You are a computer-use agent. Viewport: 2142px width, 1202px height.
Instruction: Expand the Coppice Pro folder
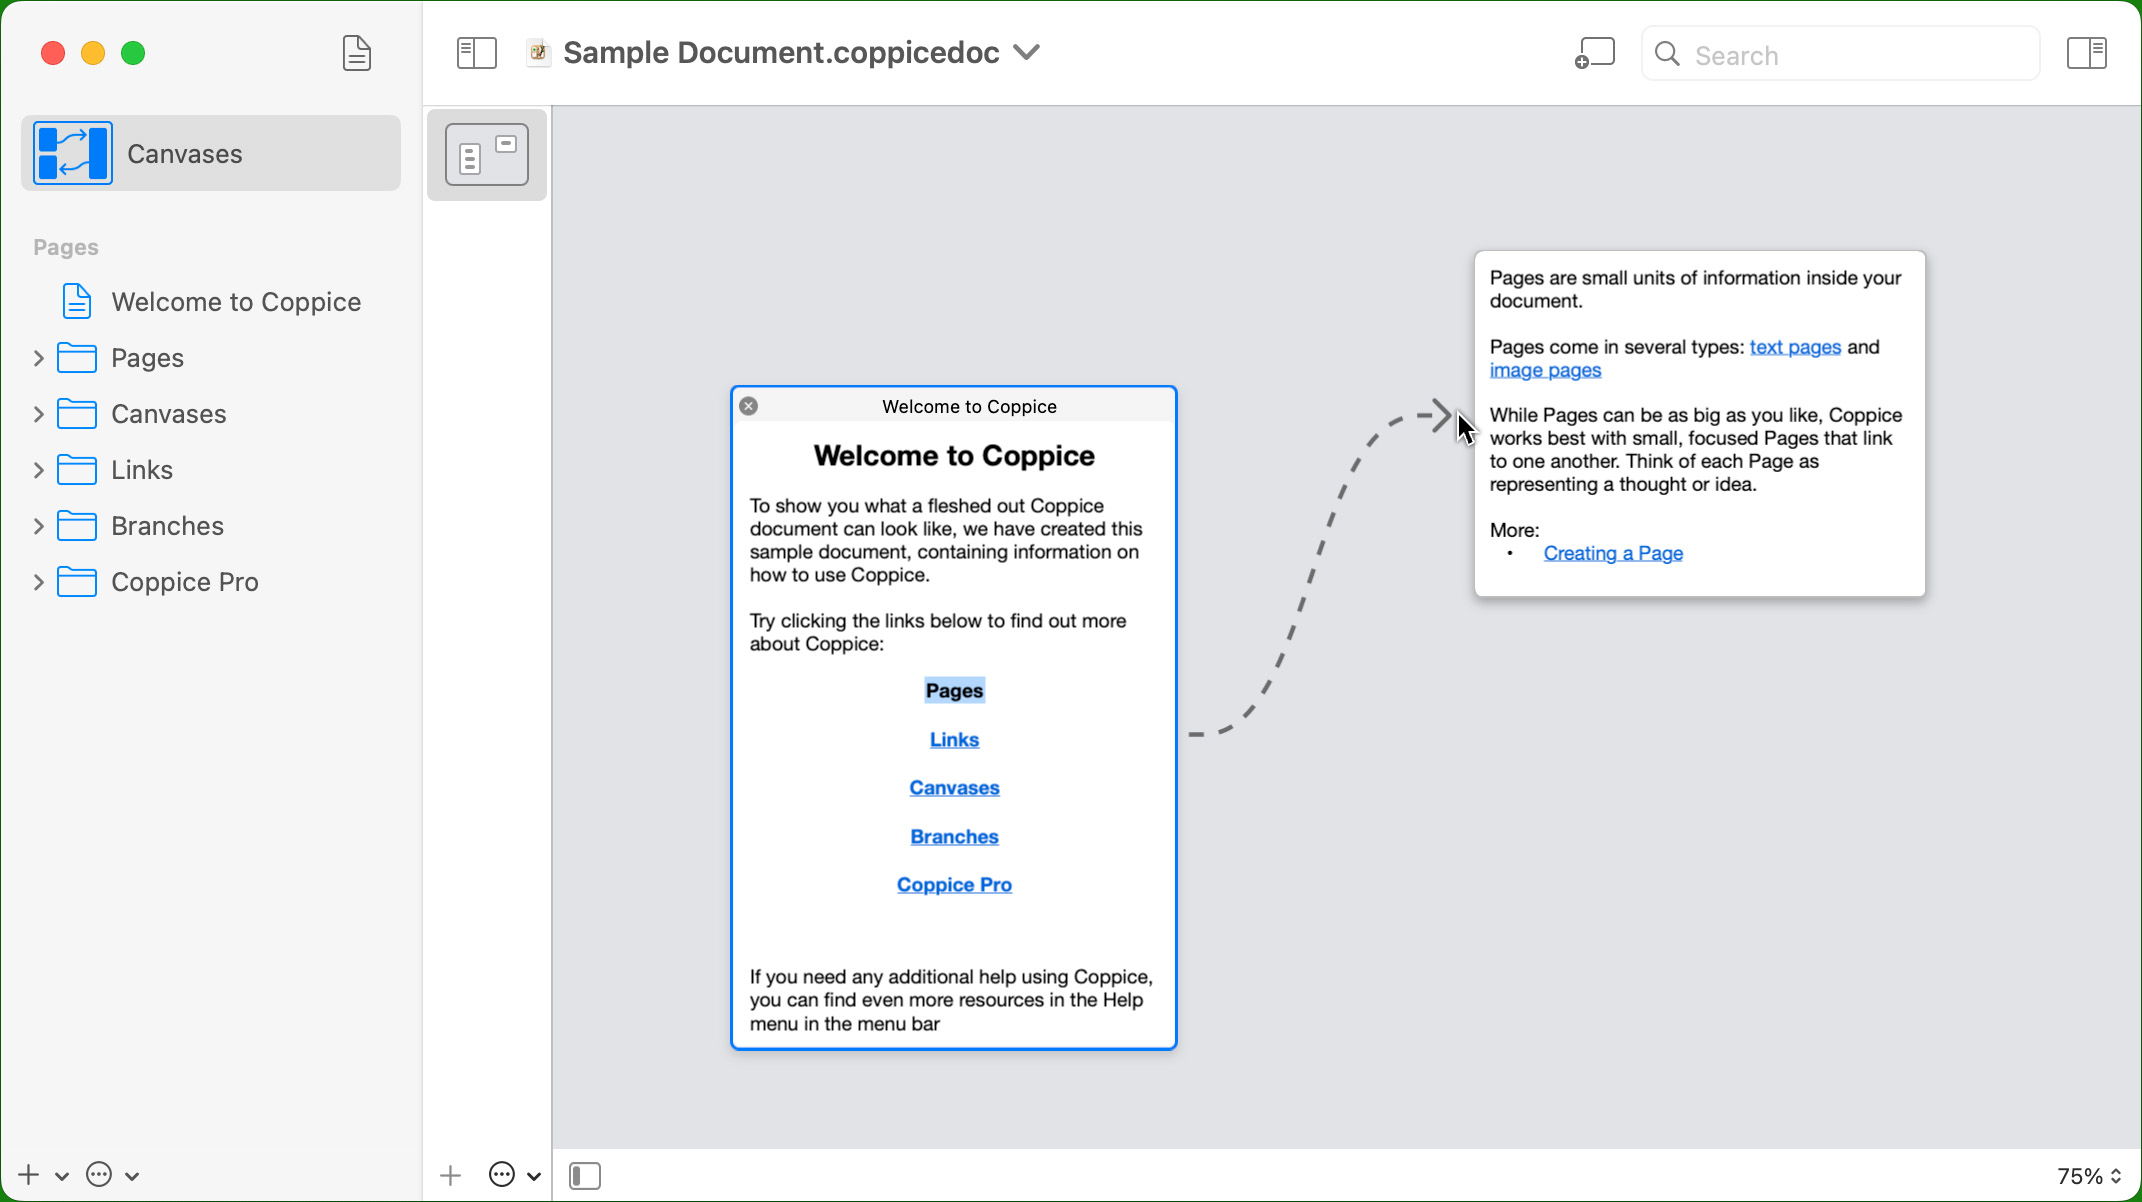(38, 582)
